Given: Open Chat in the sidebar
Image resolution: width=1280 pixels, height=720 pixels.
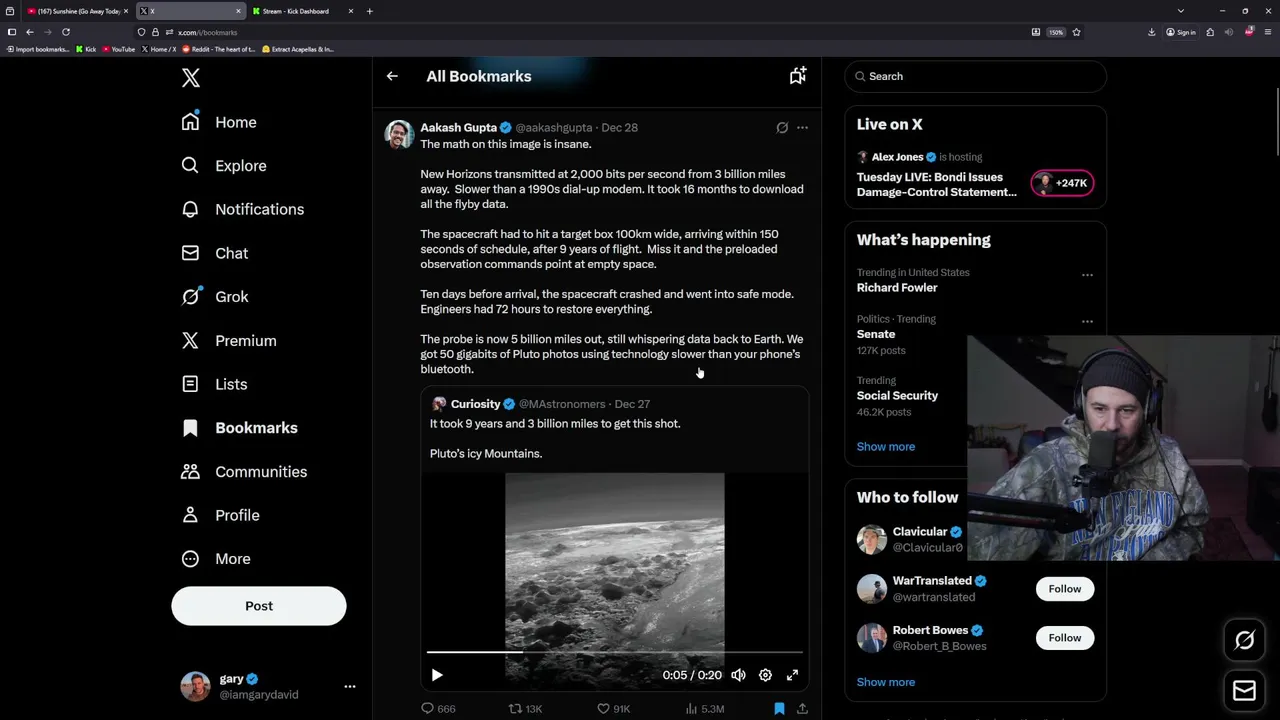Looking at the screenshot, I should [x=214, y=253].
